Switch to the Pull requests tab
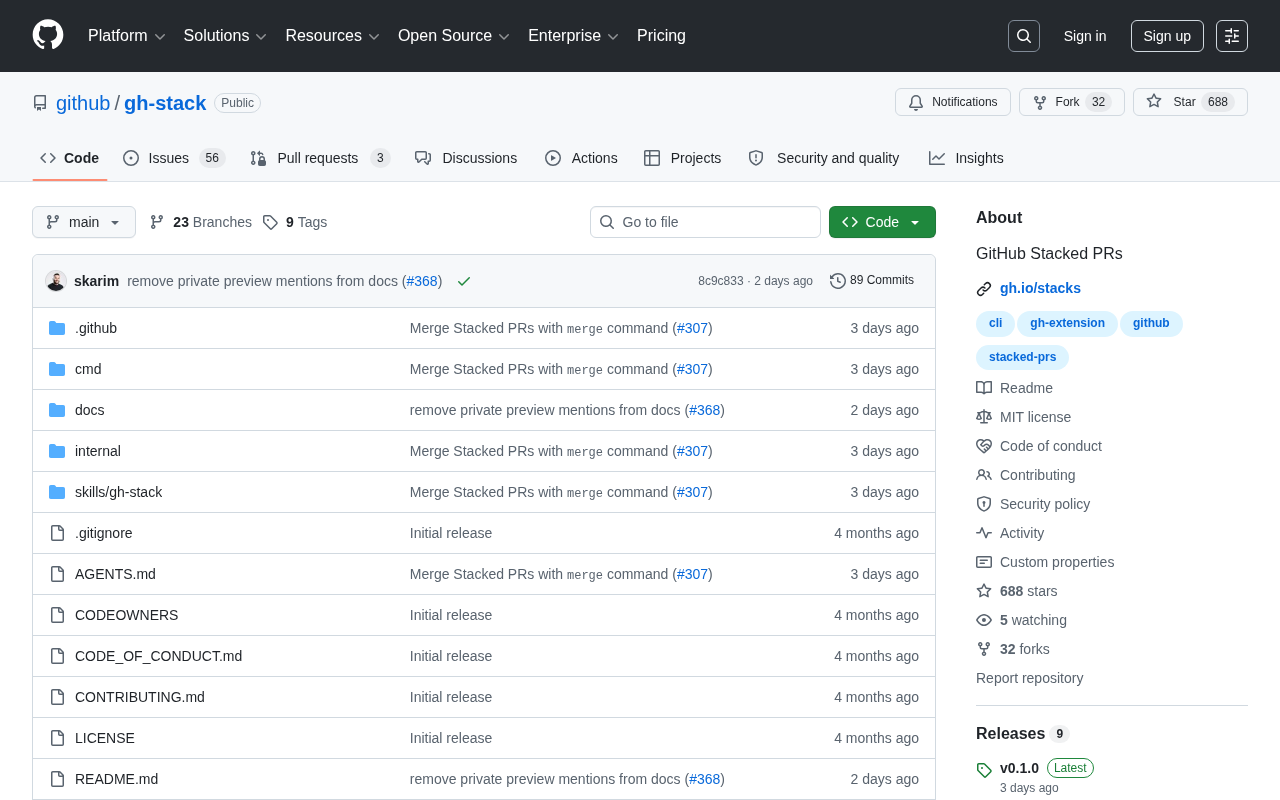 pyautogui.click(x=319, y=158)
